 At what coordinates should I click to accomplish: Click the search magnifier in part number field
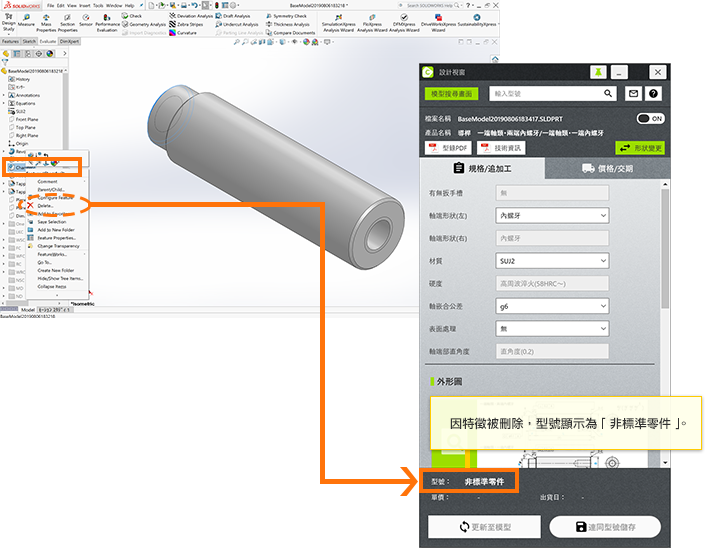[x=606, y=93]
